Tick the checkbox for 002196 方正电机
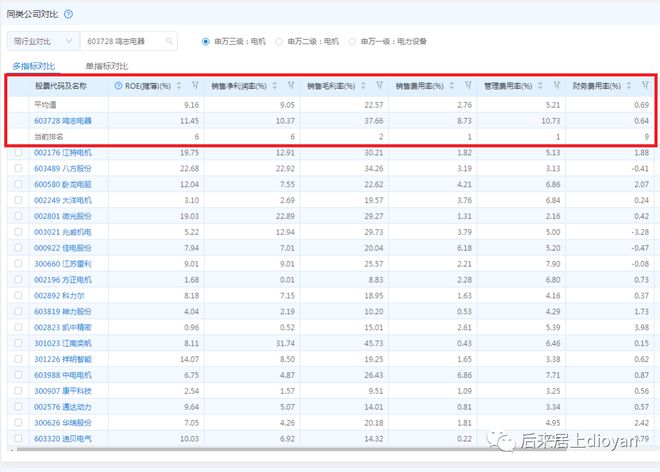The width and height of the screenshot is (660, 472). 19,280
